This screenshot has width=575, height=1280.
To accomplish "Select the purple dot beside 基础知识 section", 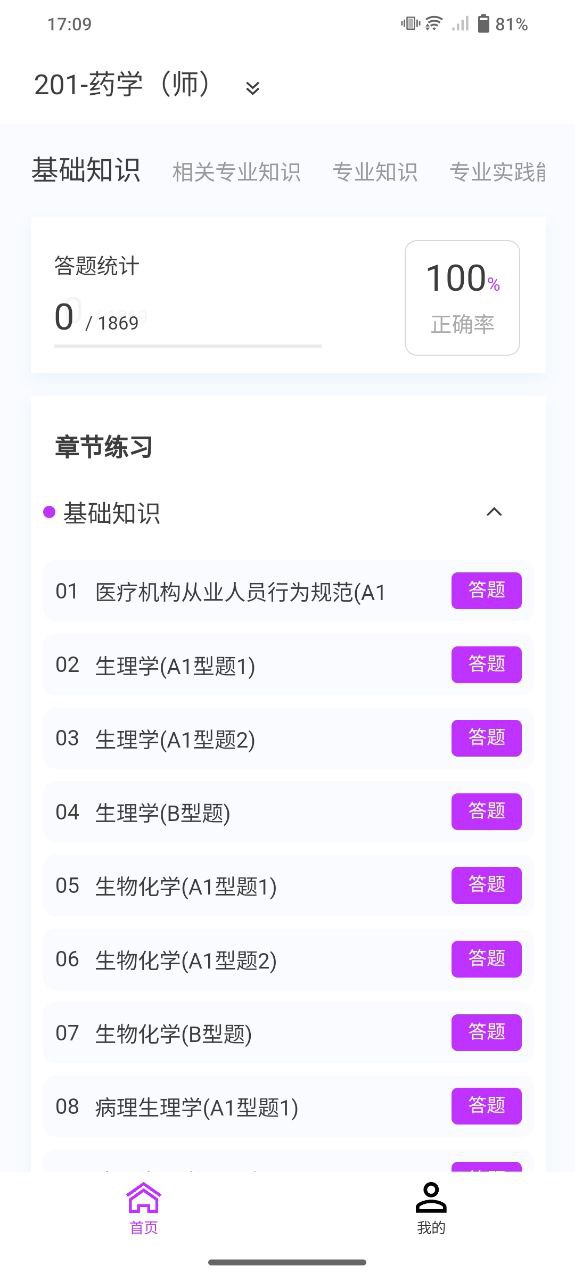I will [49, 513].
